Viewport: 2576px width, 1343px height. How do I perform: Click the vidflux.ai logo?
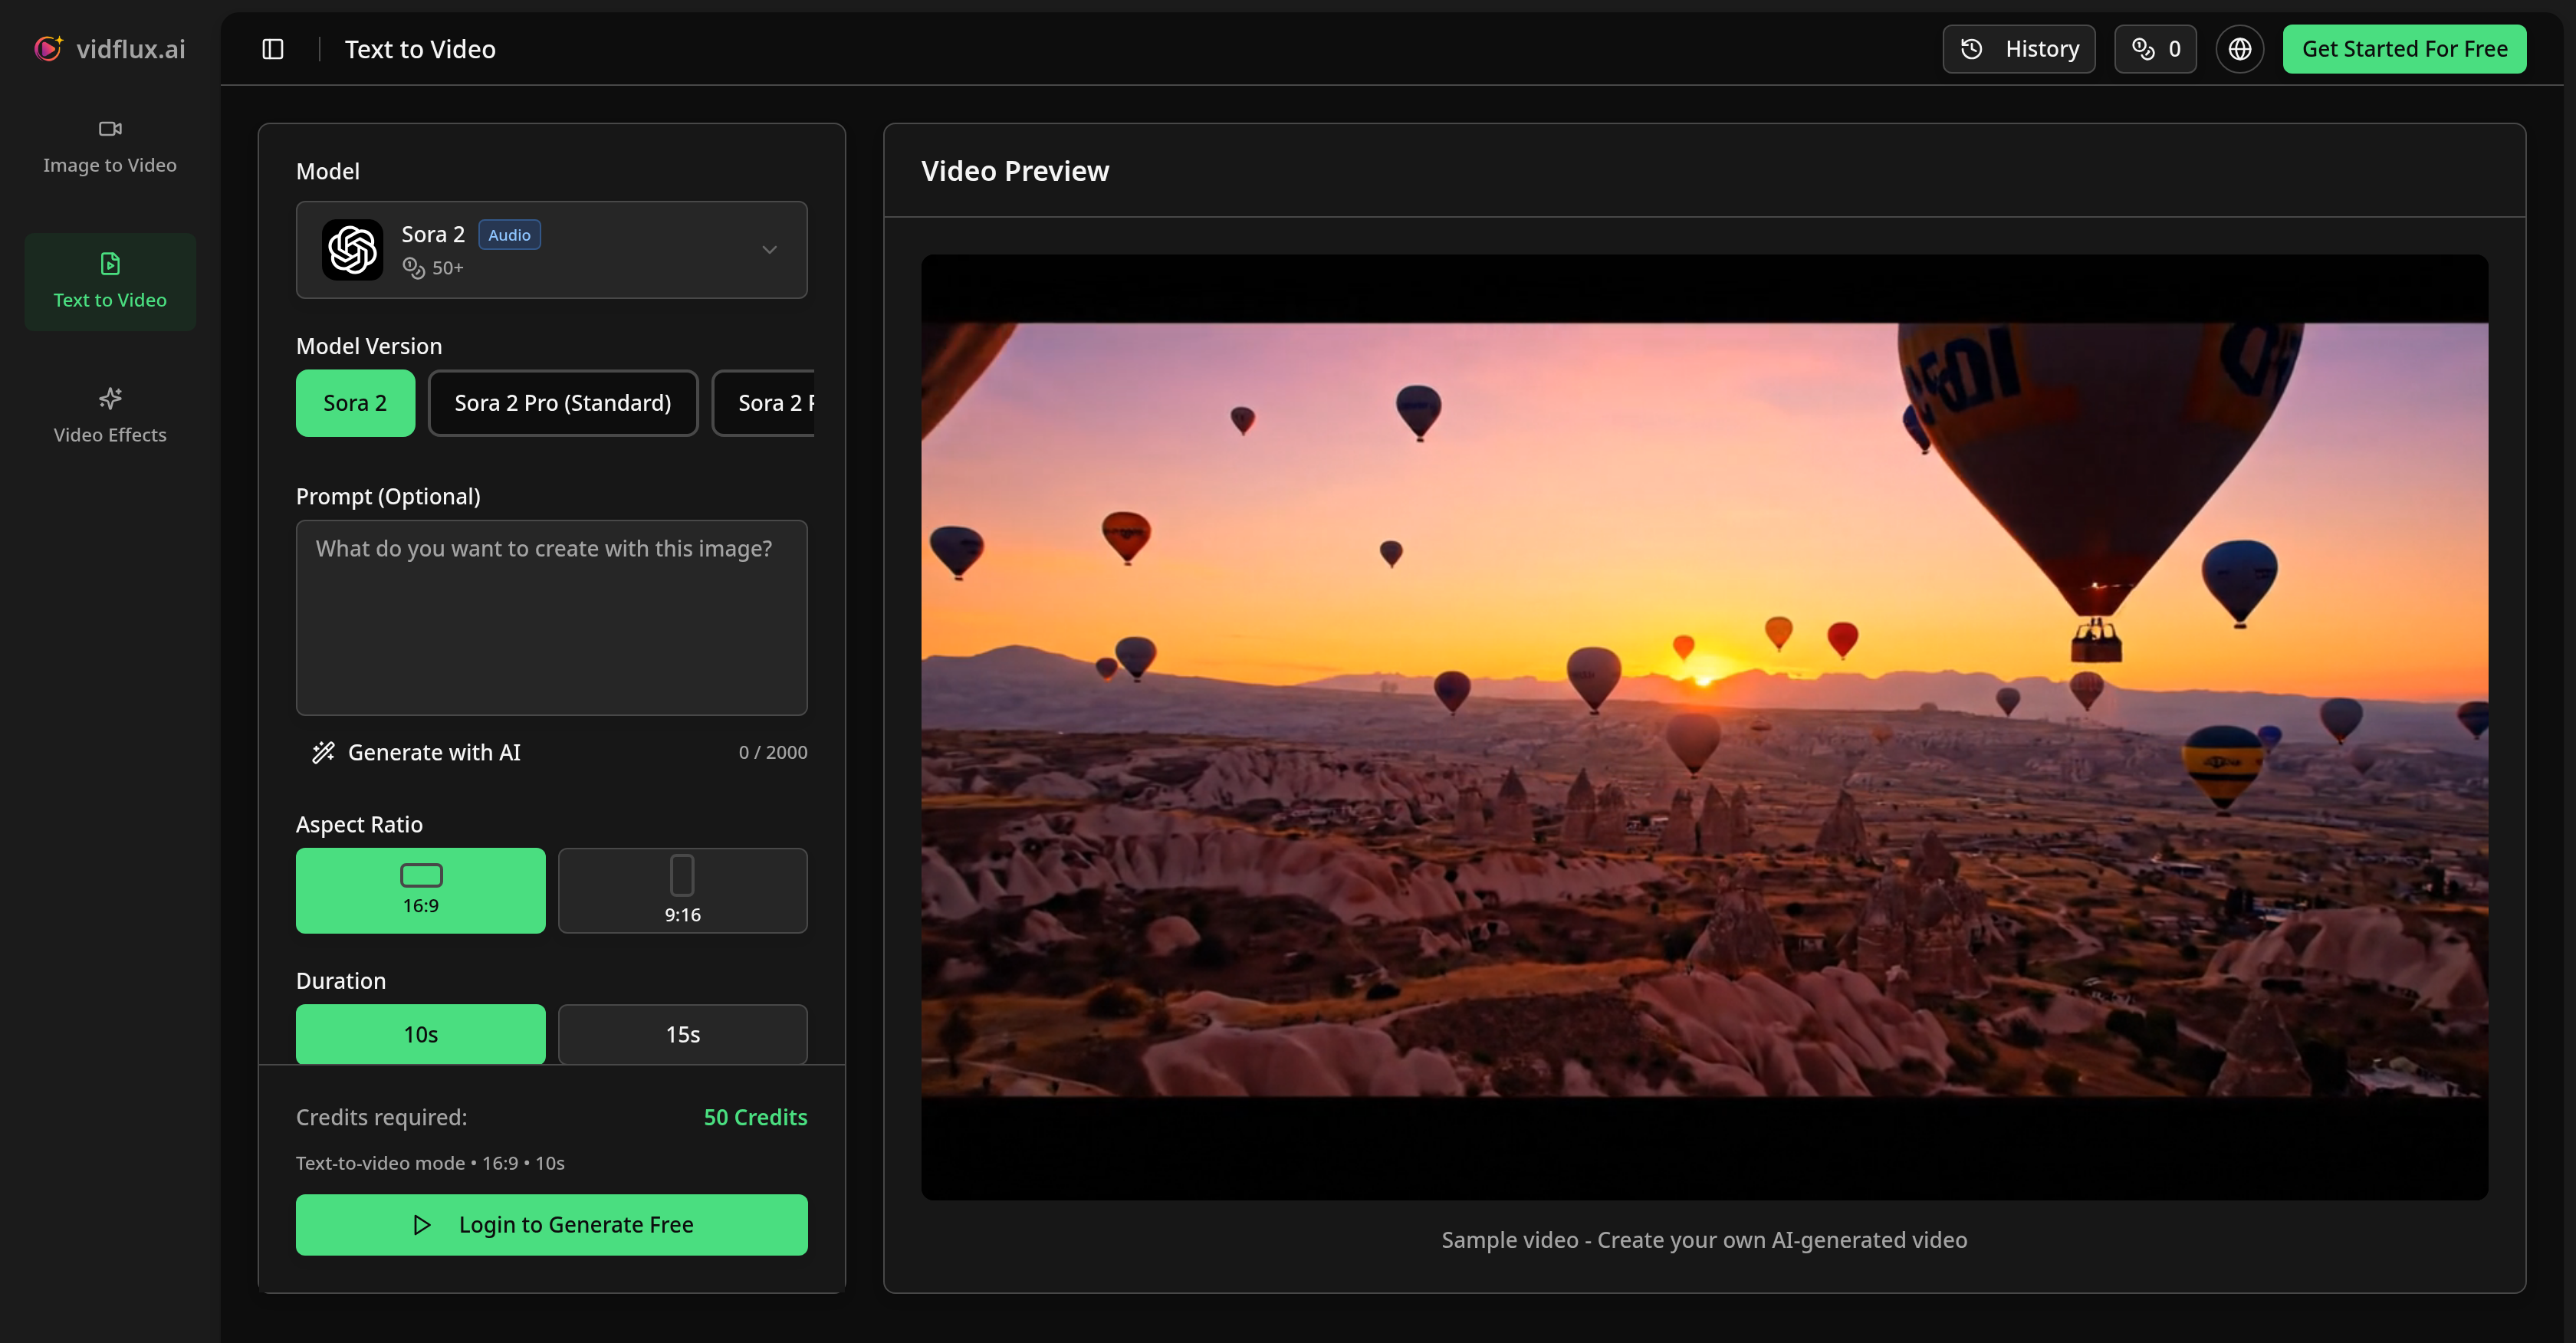[110, 48]
